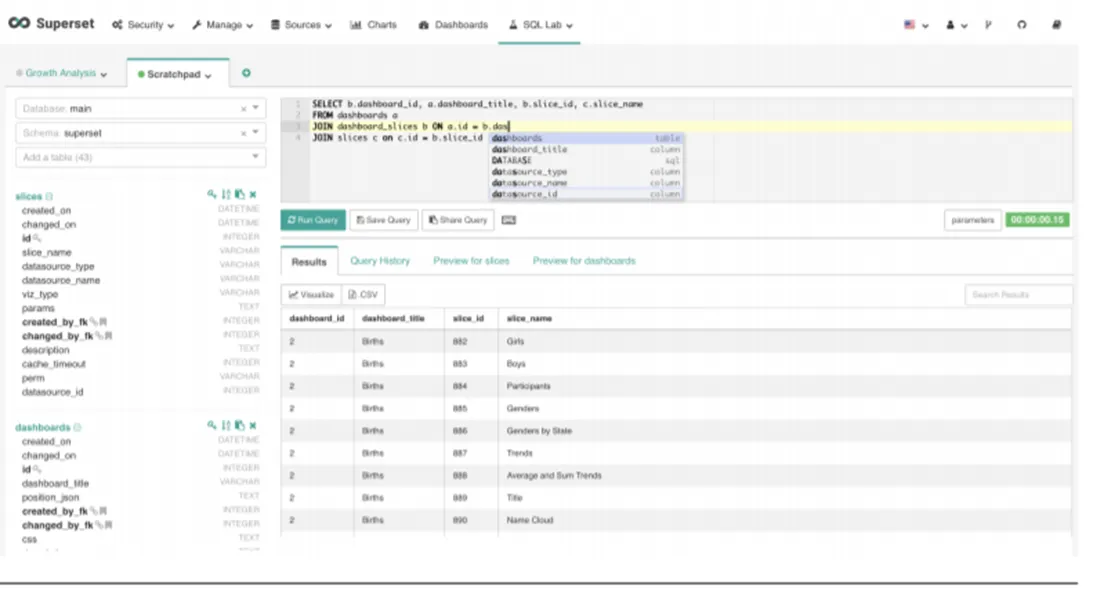
Task: Remove the dashboards table from the panel
Action: click(253, 425)
